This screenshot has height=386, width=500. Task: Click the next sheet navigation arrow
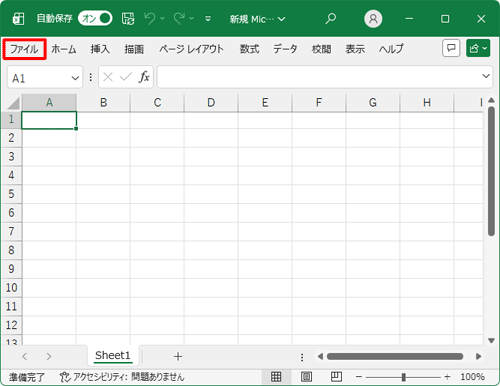pos(49,356)
